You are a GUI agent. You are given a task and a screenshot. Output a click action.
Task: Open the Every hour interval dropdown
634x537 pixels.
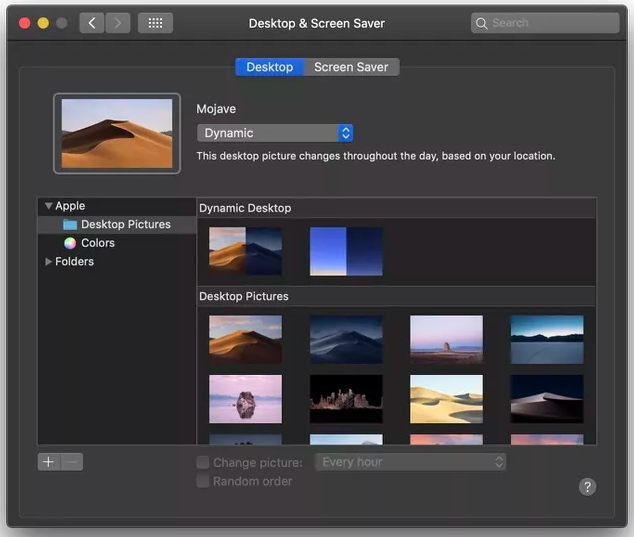[411, 462]
